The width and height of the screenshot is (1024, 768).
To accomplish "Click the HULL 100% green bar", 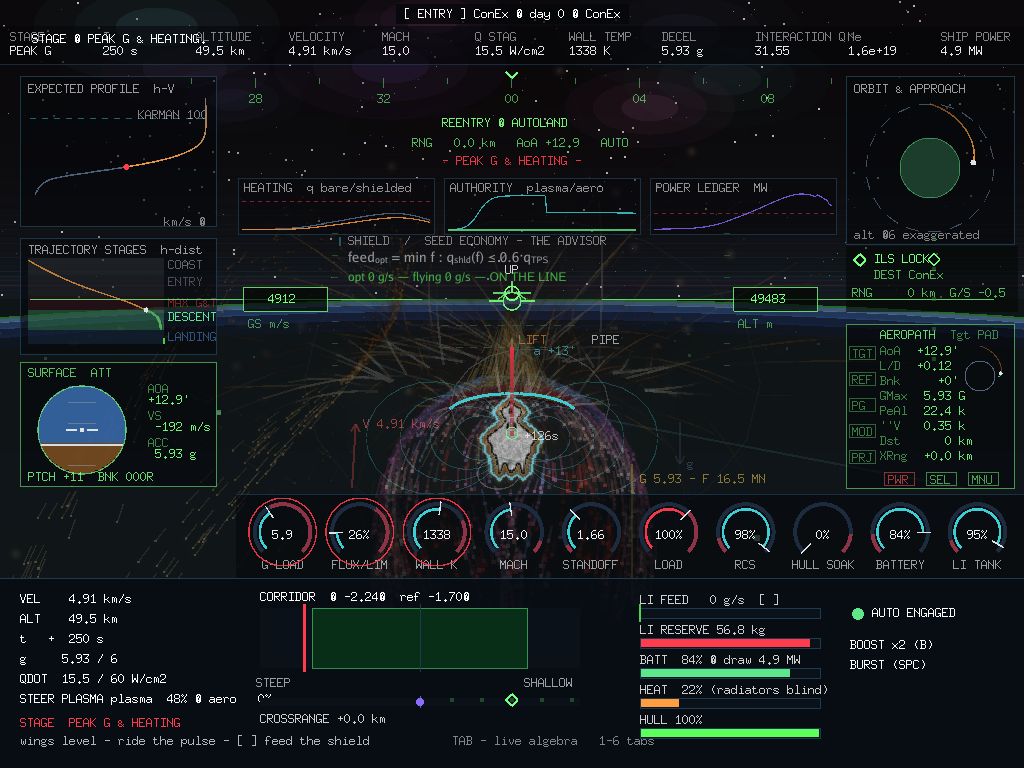I will click(x=729, y=733).
